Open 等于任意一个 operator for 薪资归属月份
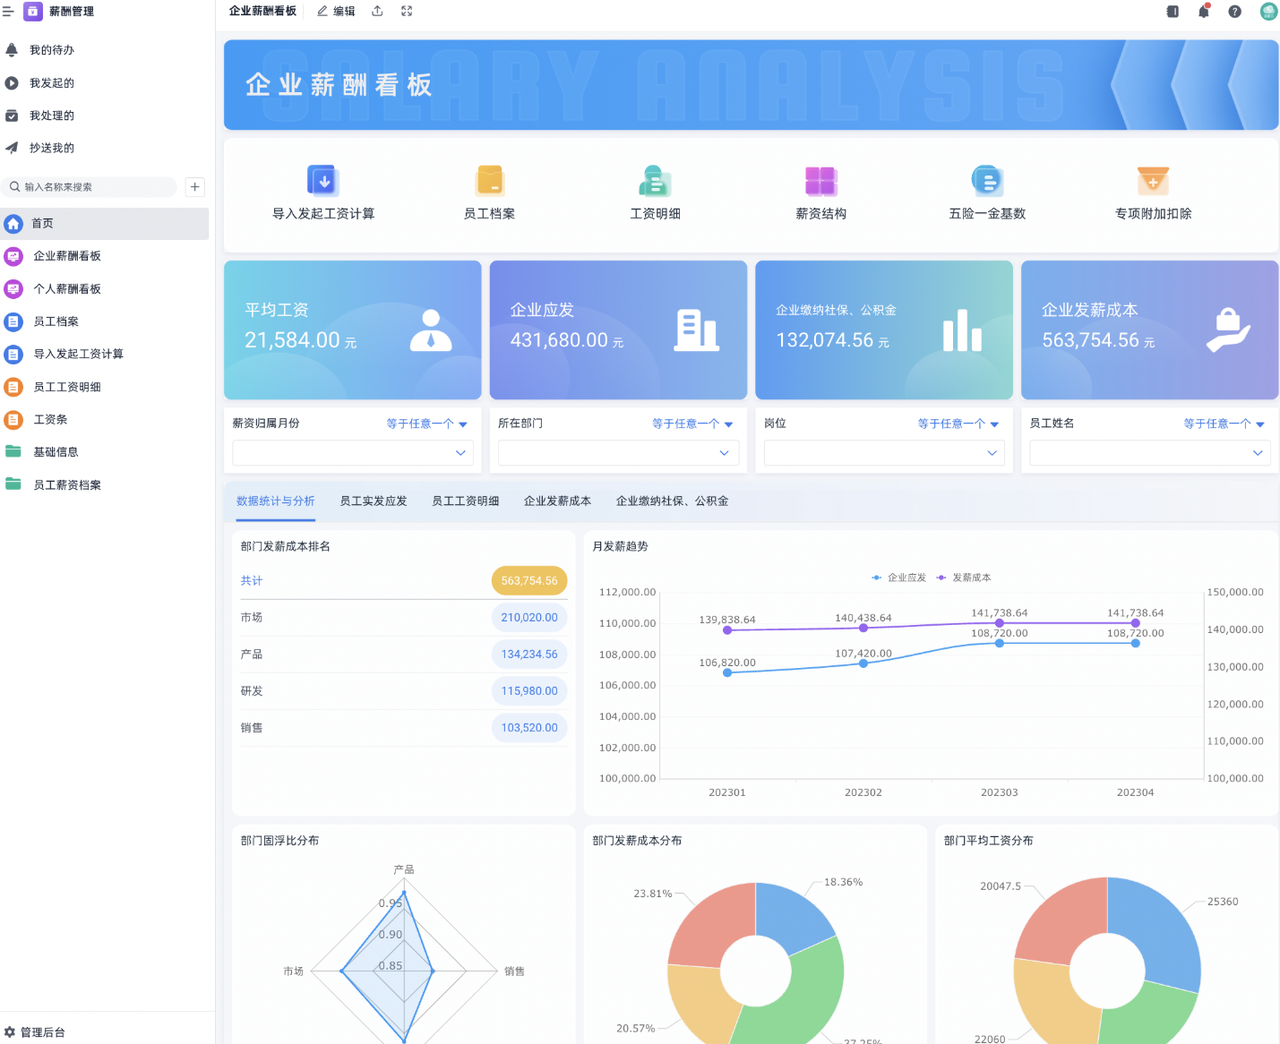 pos(427,424)
